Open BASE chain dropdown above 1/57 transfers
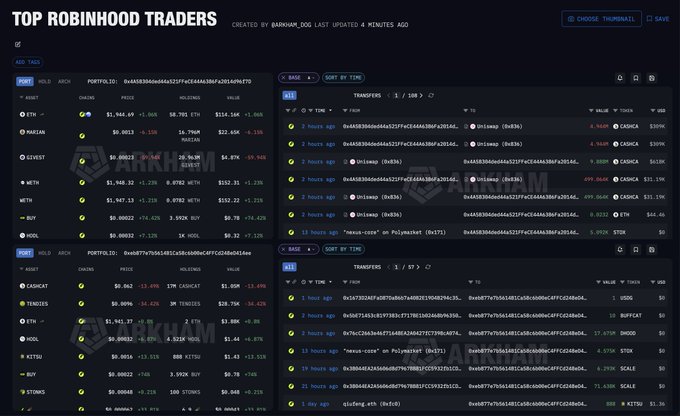This screenshot has height=416, width=680. coord(310,249)
